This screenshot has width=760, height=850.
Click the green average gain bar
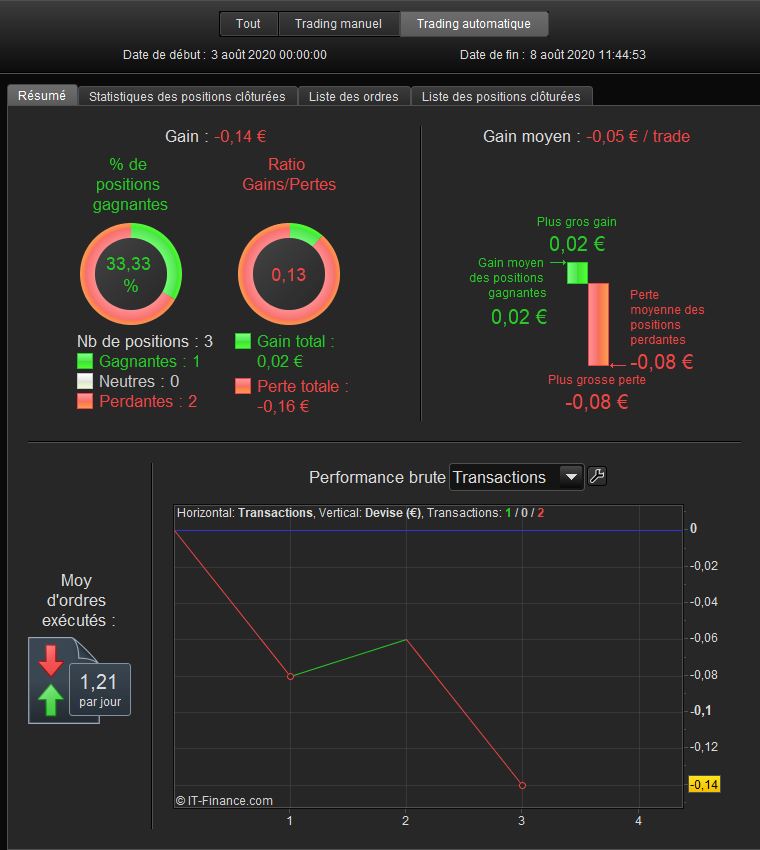pyautogui.click(x=577, y=273)
